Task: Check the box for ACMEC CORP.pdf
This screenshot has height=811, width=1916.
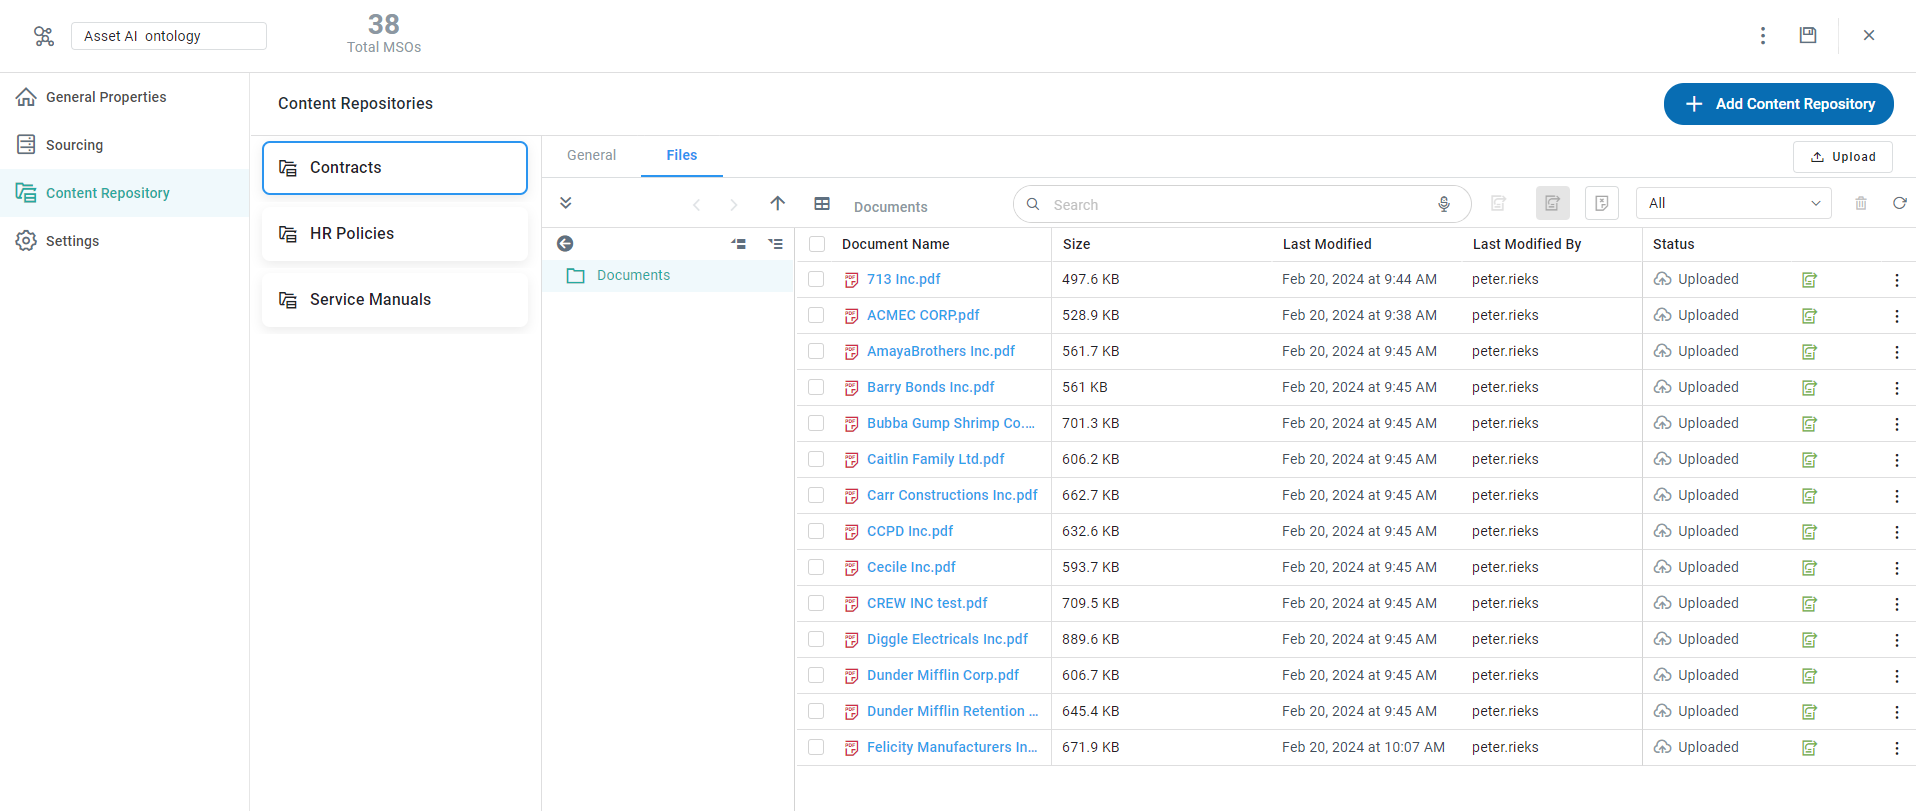Action: [816, 315]
